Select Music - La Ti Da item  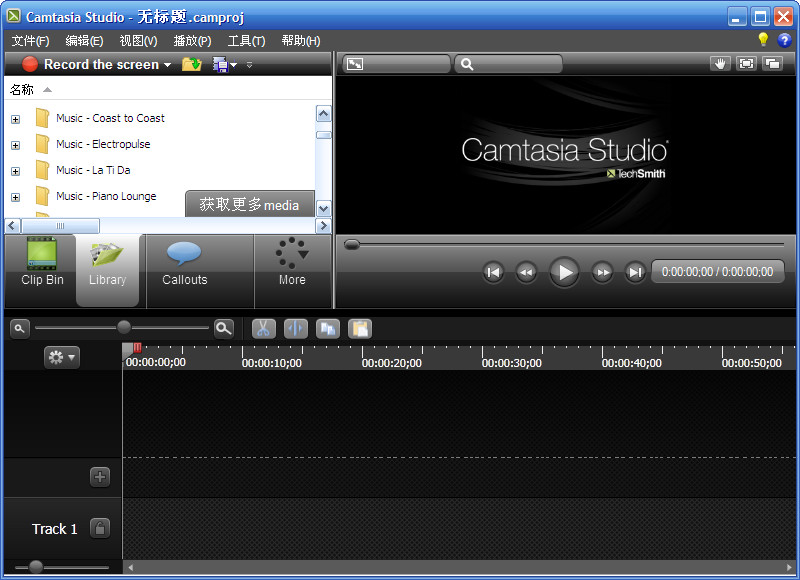pos(93,170)
